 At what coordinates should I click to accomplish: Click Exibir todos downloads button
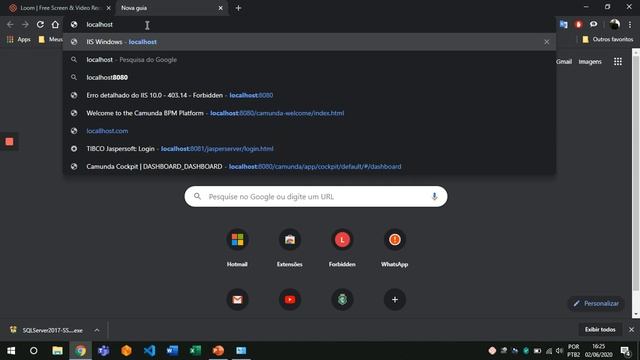600,329
